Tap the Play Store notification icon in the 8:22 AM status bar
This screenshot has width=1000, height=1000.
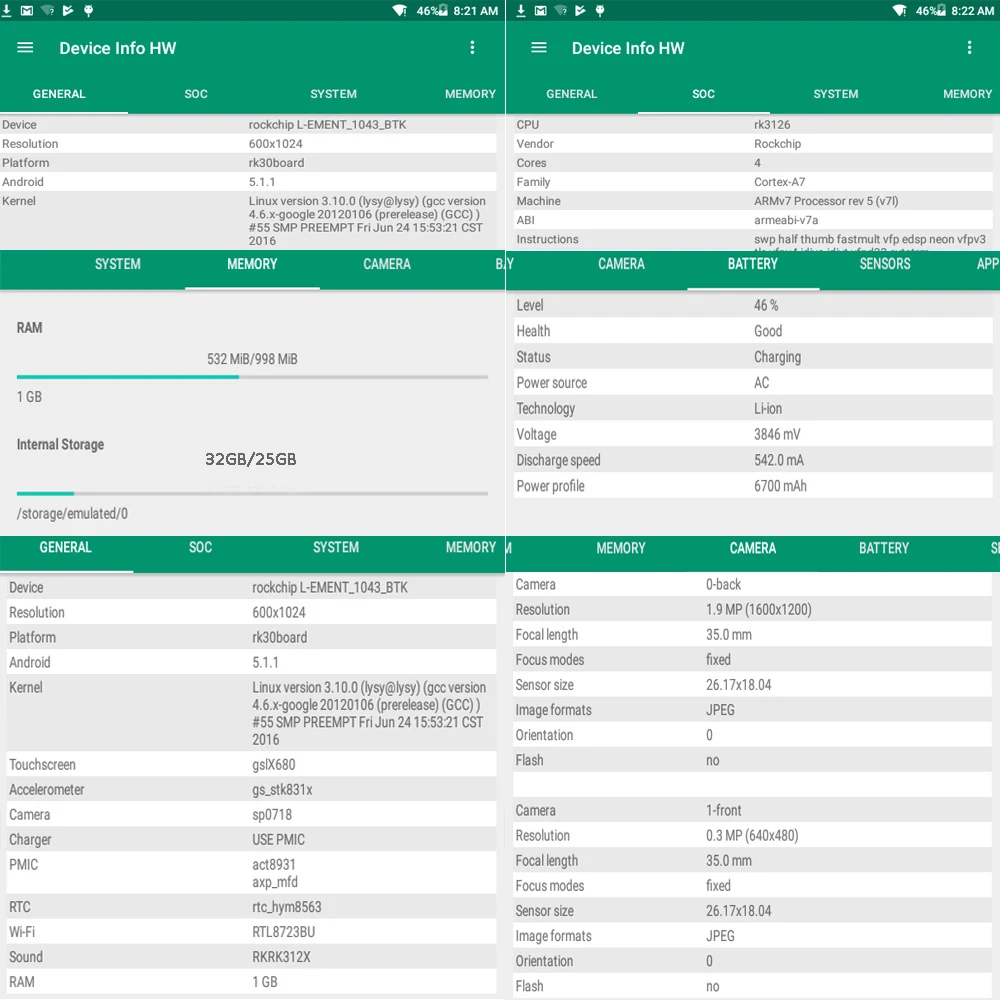tap(580, 10)
